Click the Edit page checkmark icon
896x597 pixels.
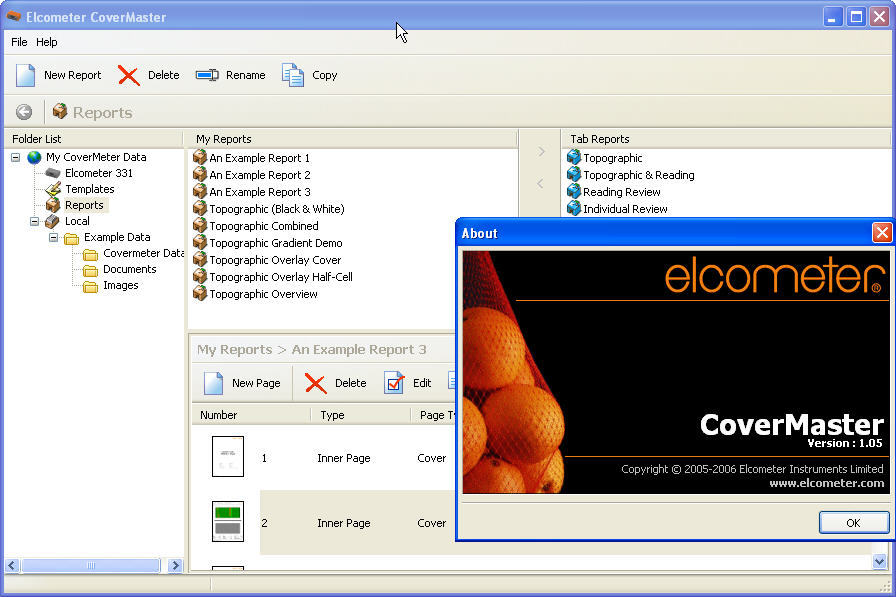(x=394, y=383)
